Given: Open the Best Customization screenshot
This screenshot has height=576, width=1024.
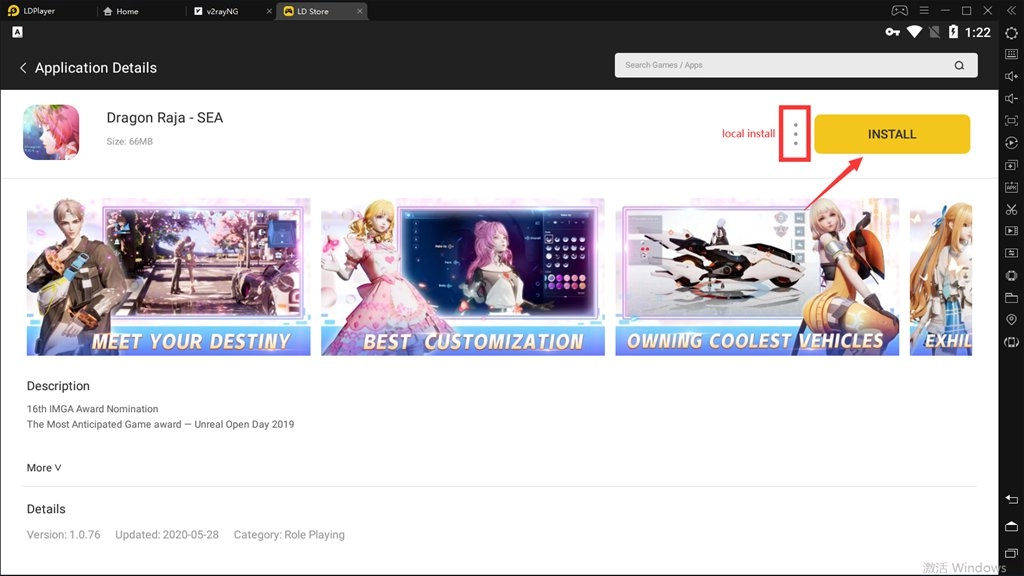Looking at the screenshot, I should coord(462,277).
